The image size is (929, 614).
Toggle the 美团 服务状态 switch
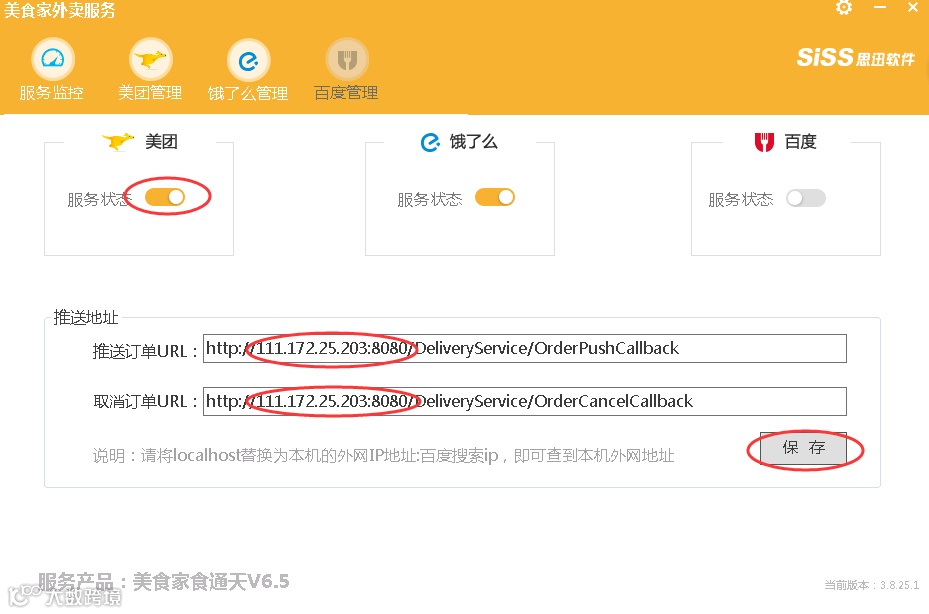point(165,197)
